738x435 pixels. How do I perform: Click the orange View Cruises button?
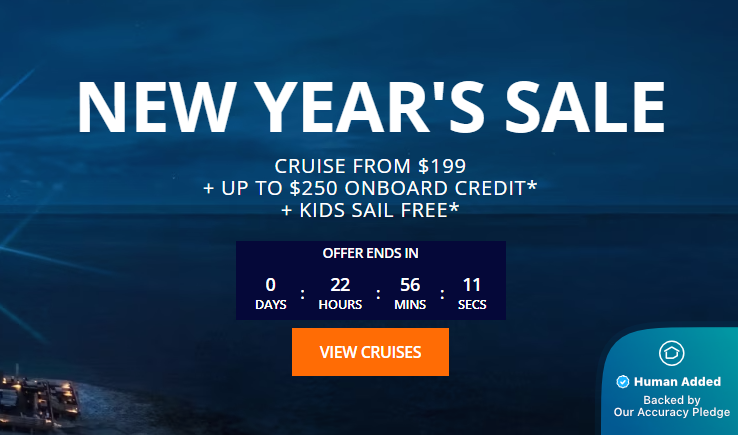click(370, 352)
